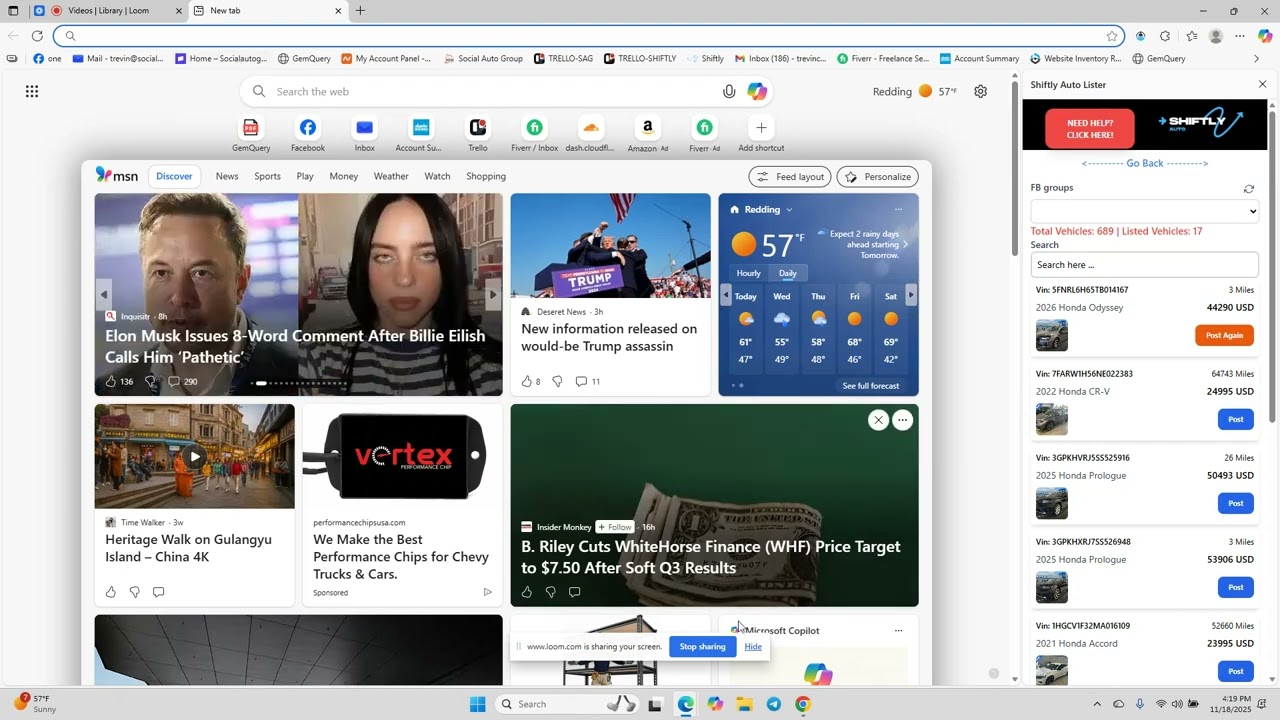Play the Heritage Walk Gulangyu video
Screen dimensions: 1280x720
coord(195,456)
